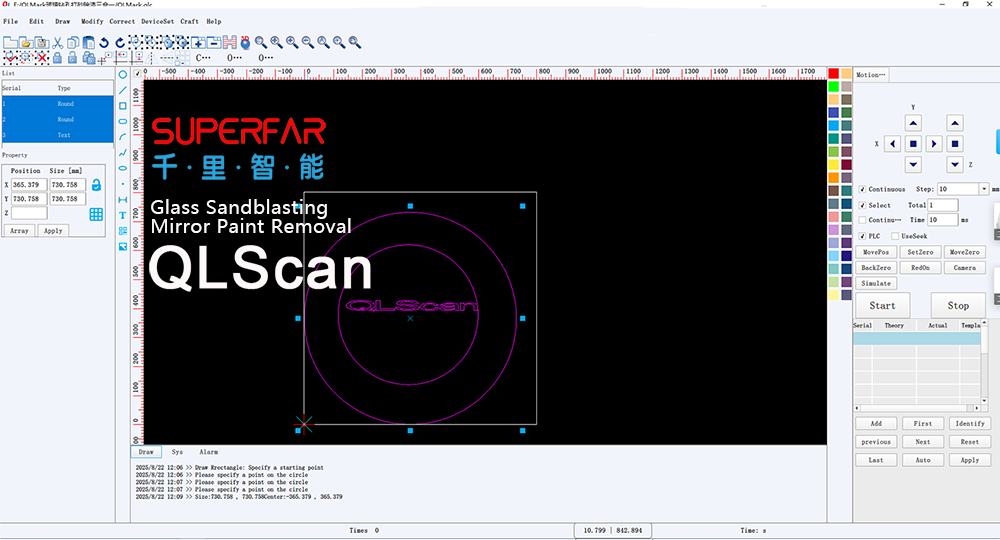Pick the red color swatch
This screenshot has width=1000, height=540.
click(x=834, y=73)
